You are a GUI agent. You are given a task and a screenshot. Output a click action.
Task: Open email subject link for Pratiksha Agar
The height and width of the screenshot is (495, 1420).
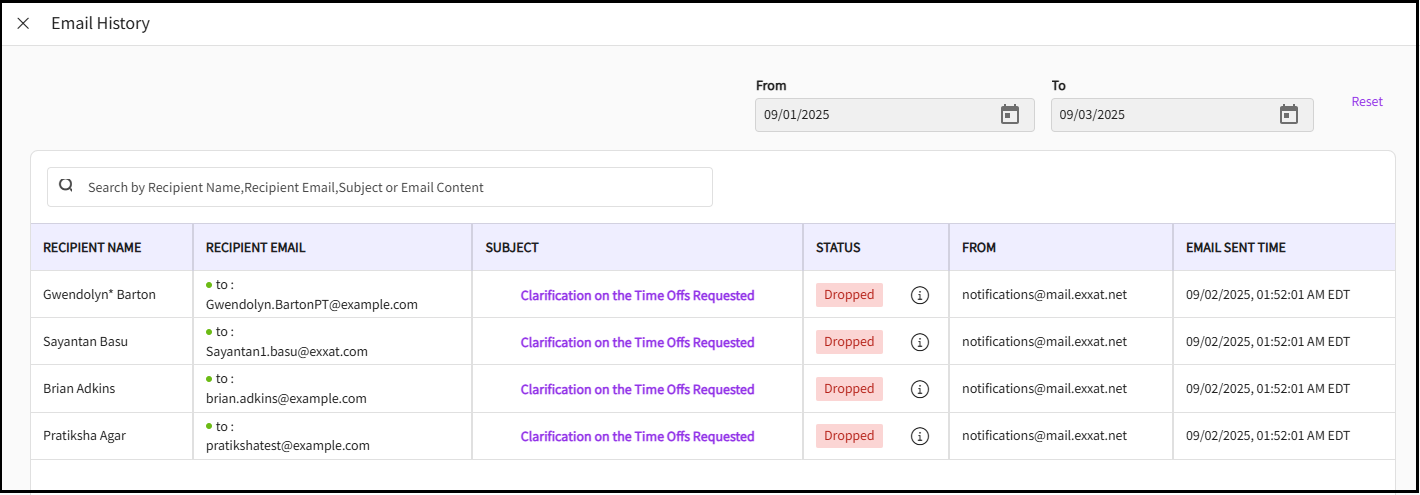(637, 436)
